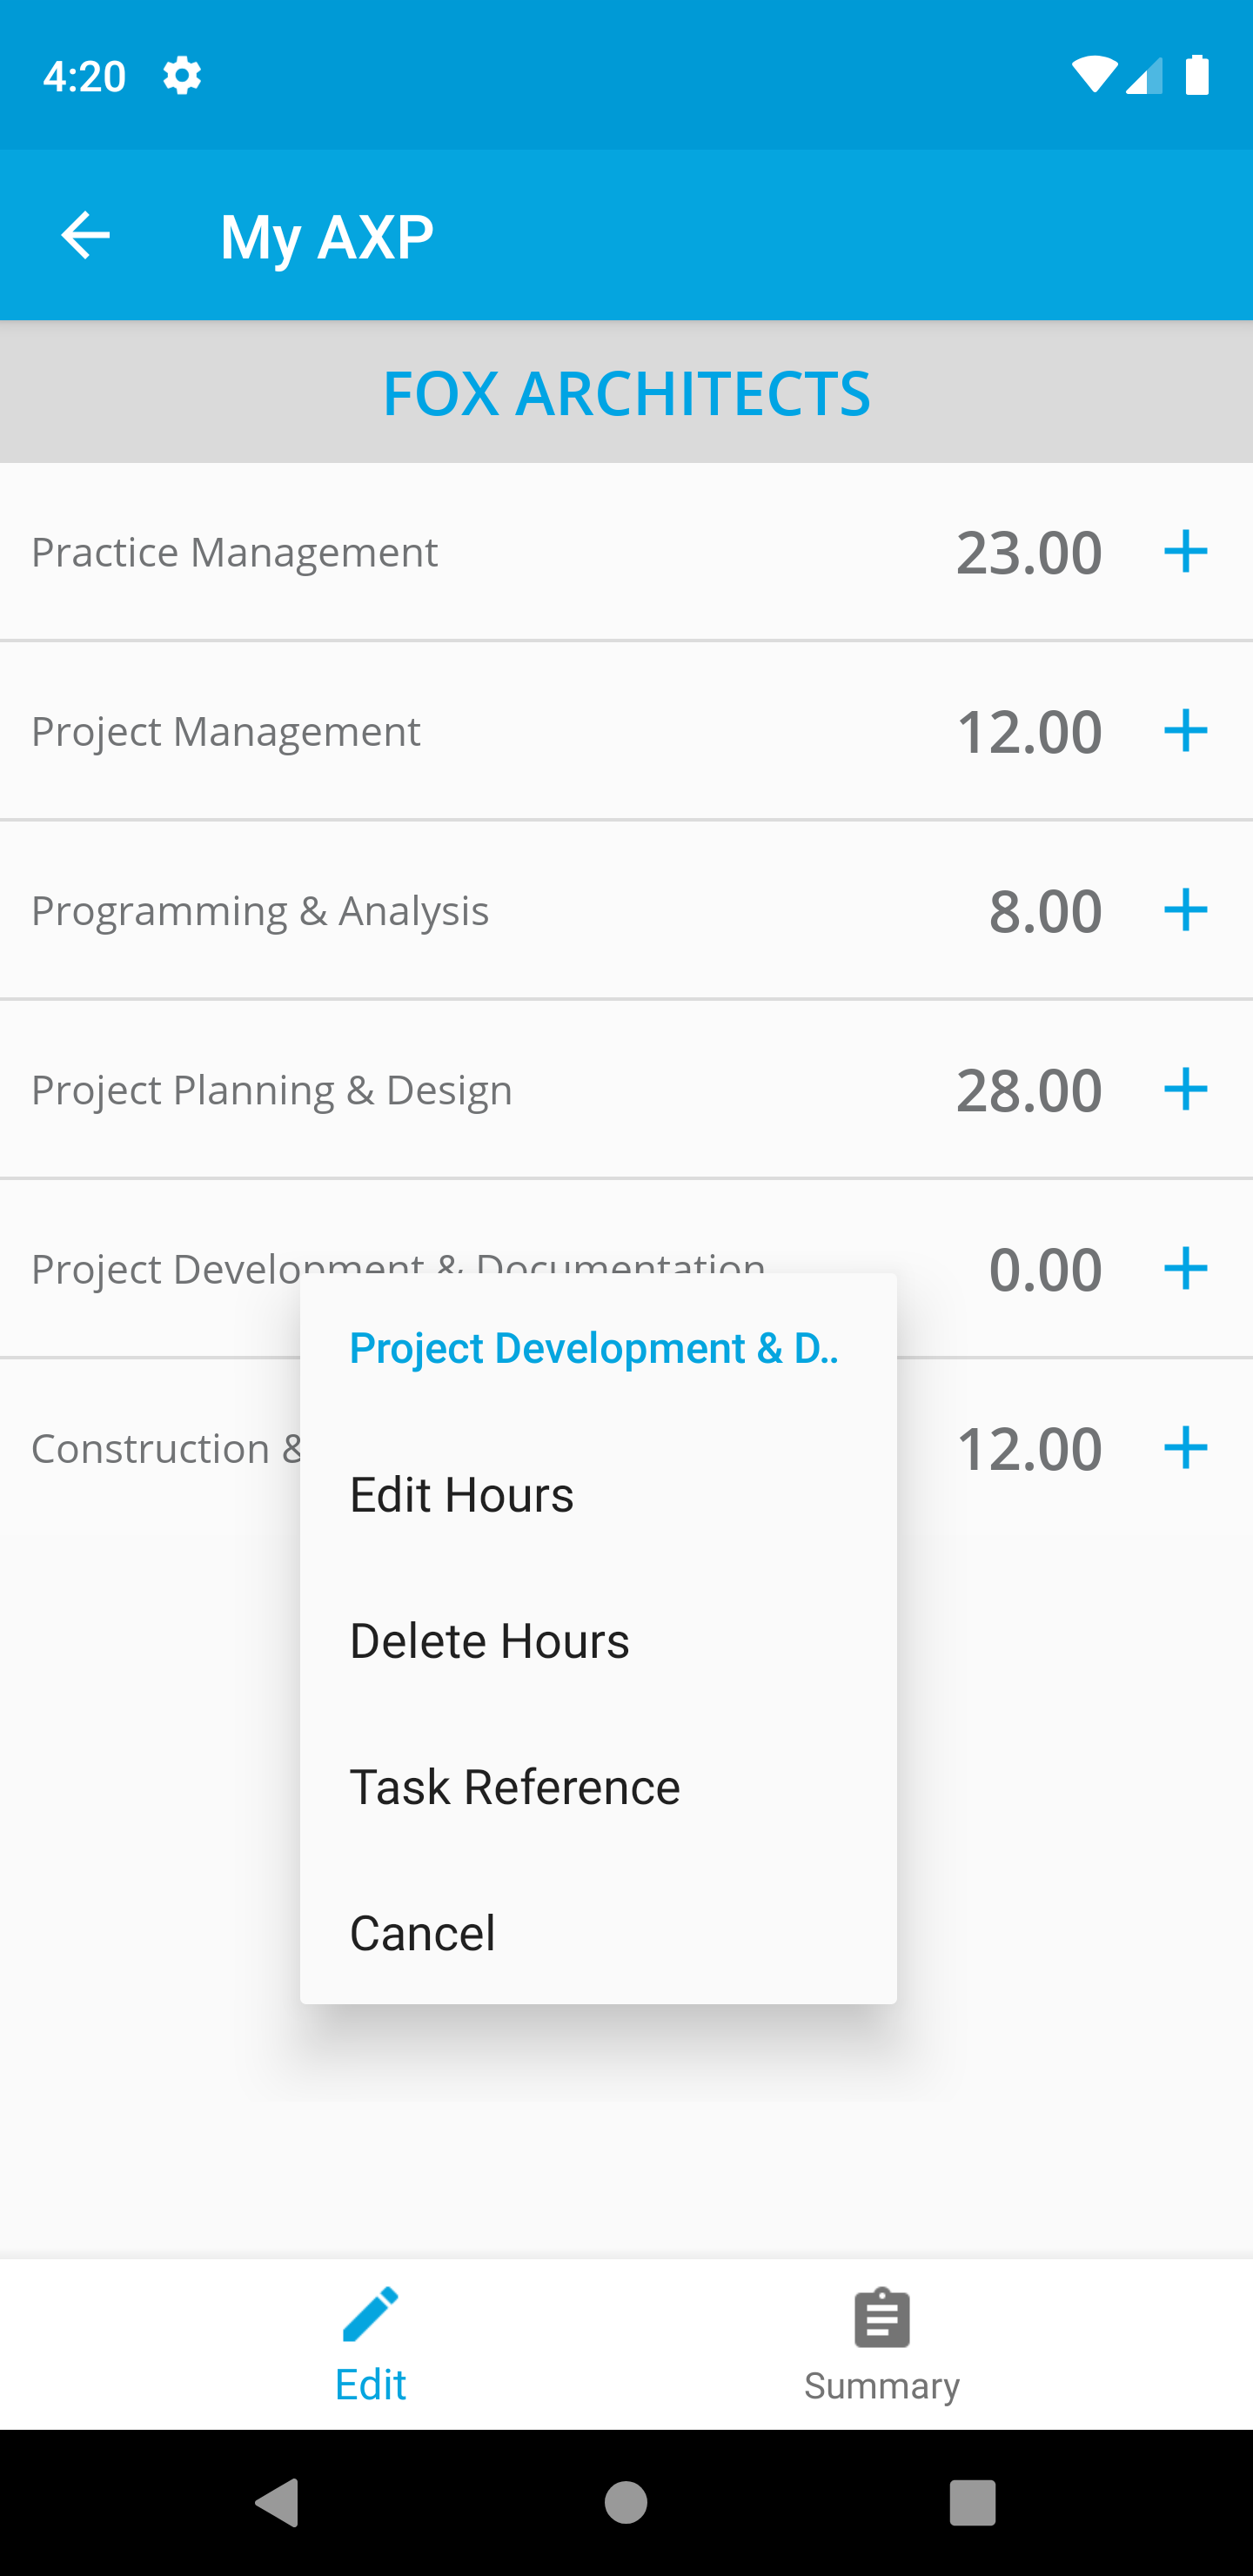Add hours to Programming & Analysis
1253x2576 pixels.
pos(1185,909)
